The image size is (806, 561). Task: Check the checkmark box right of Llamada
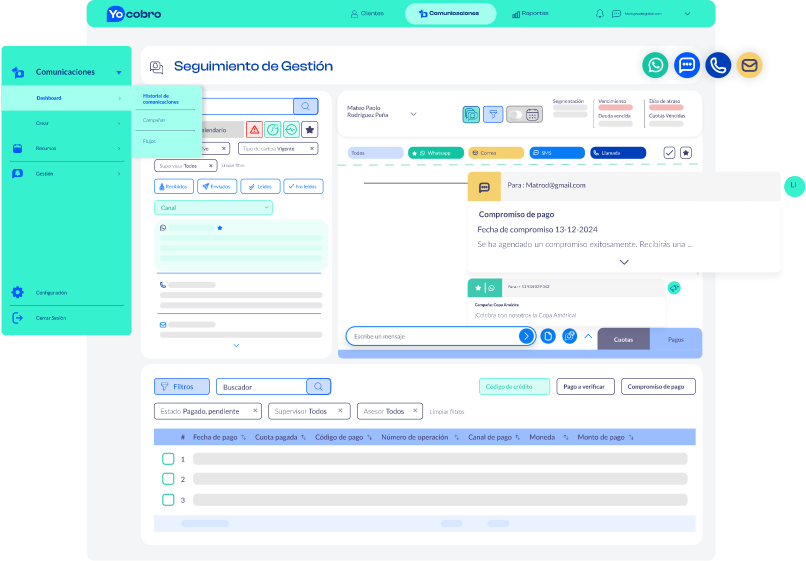pyautogui.click(x=669, y=153)
